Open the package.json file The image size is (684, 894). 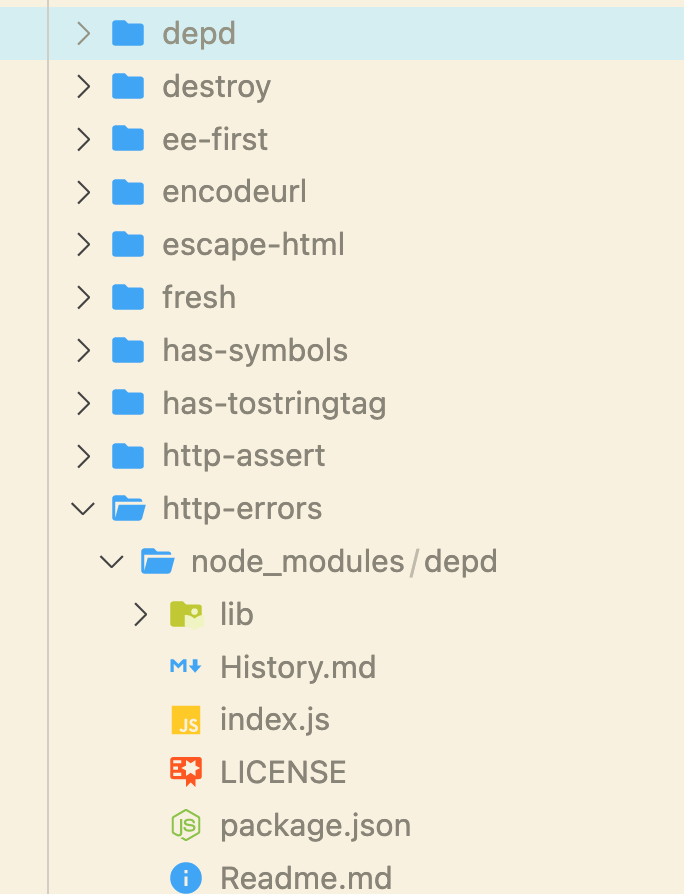pos(342,825)
